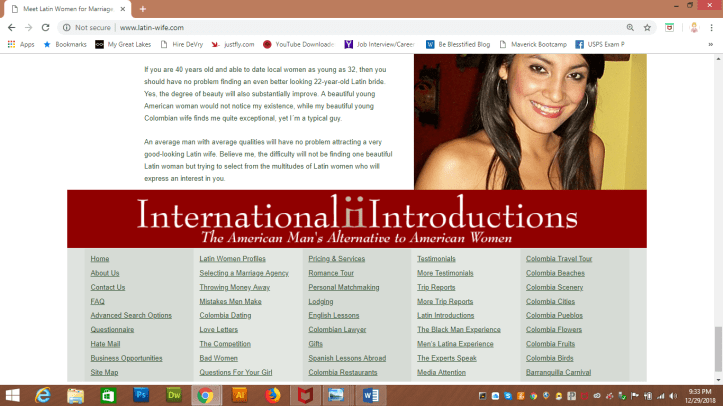This screenshot has width=723, height=406.
Task: Open the Trip Reports link
Action: coord(436,288)
